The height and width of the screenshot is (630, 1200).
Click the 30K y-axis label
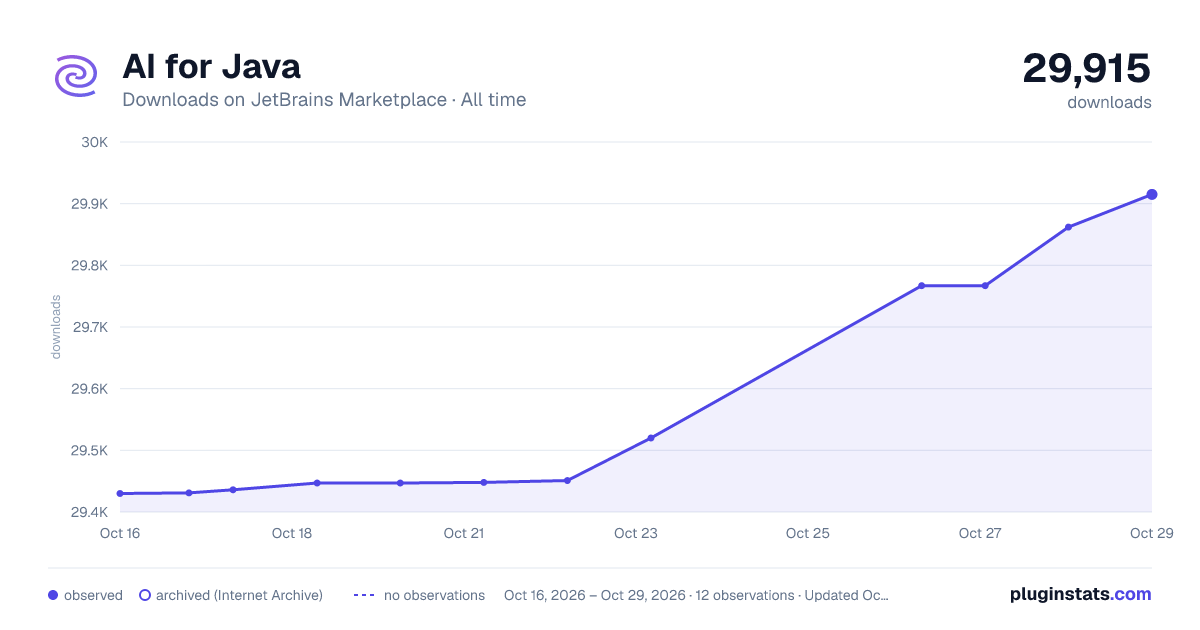point(95,142)
